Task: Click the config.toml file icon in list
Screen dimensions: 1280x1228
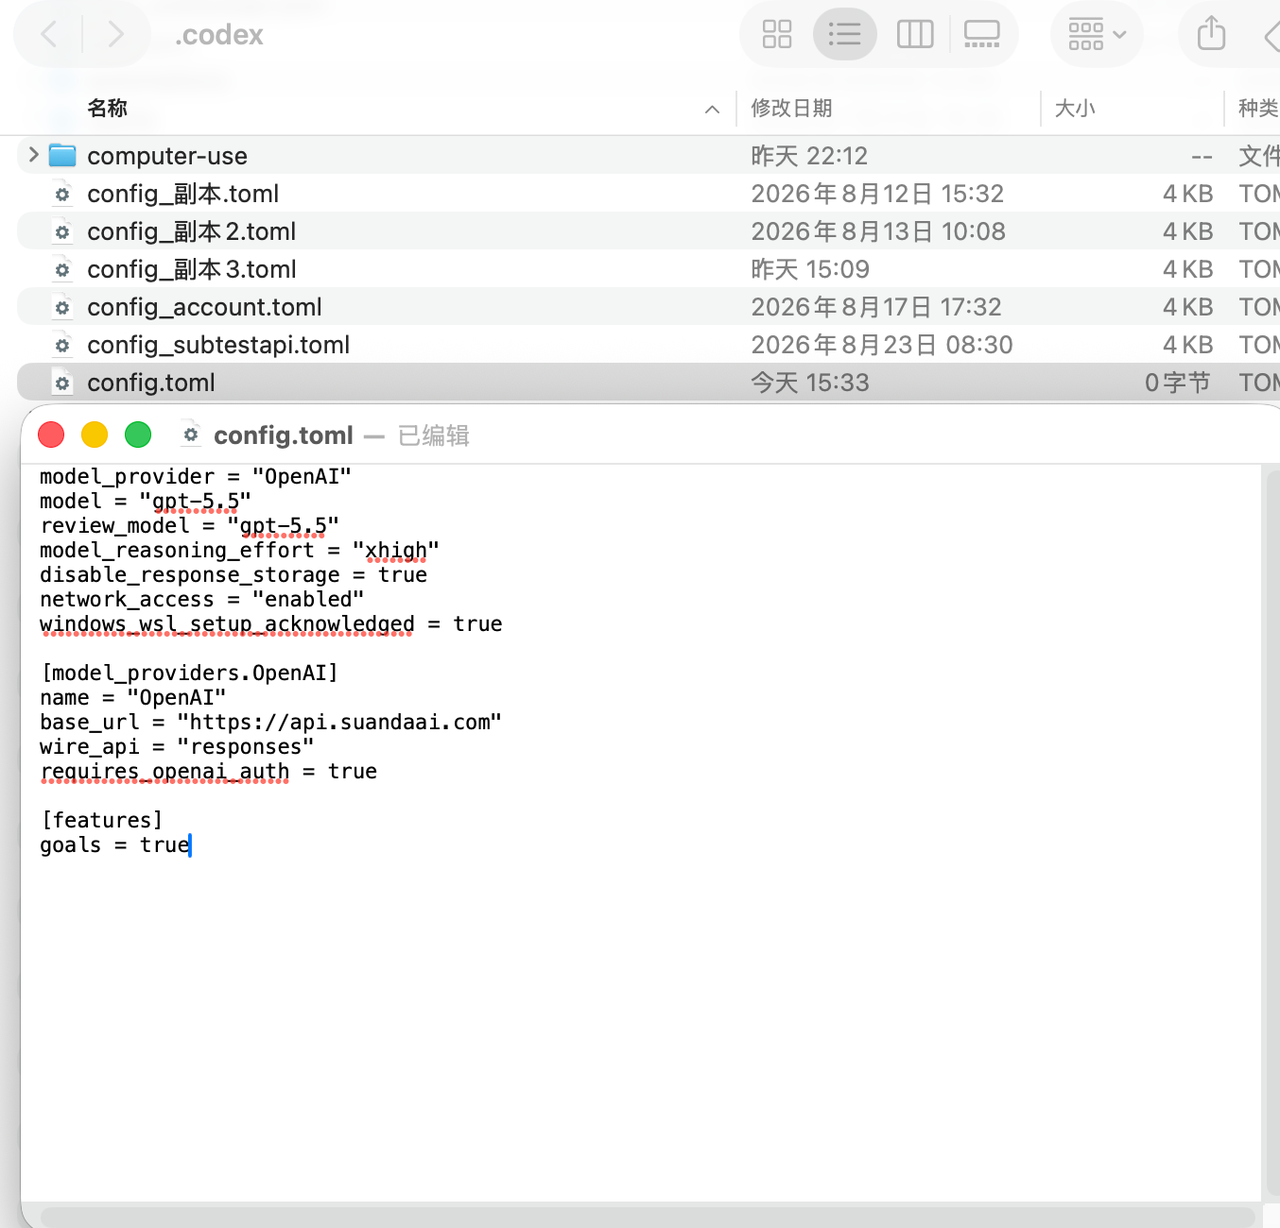Action: pos(63,383)
